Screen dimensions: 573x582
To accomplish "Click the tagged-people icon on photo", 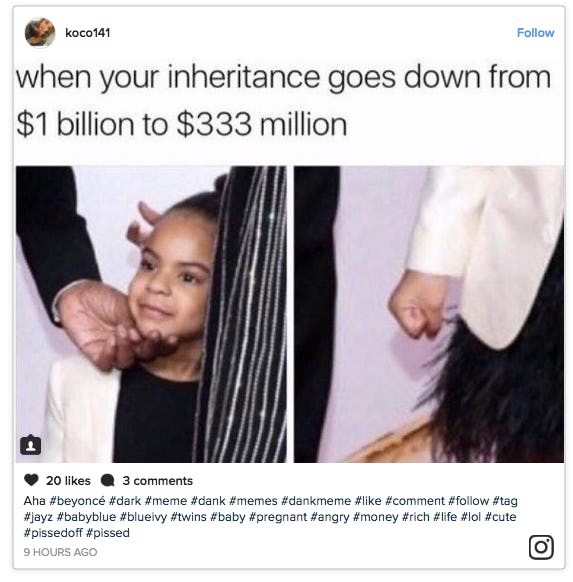I will 30,445.
